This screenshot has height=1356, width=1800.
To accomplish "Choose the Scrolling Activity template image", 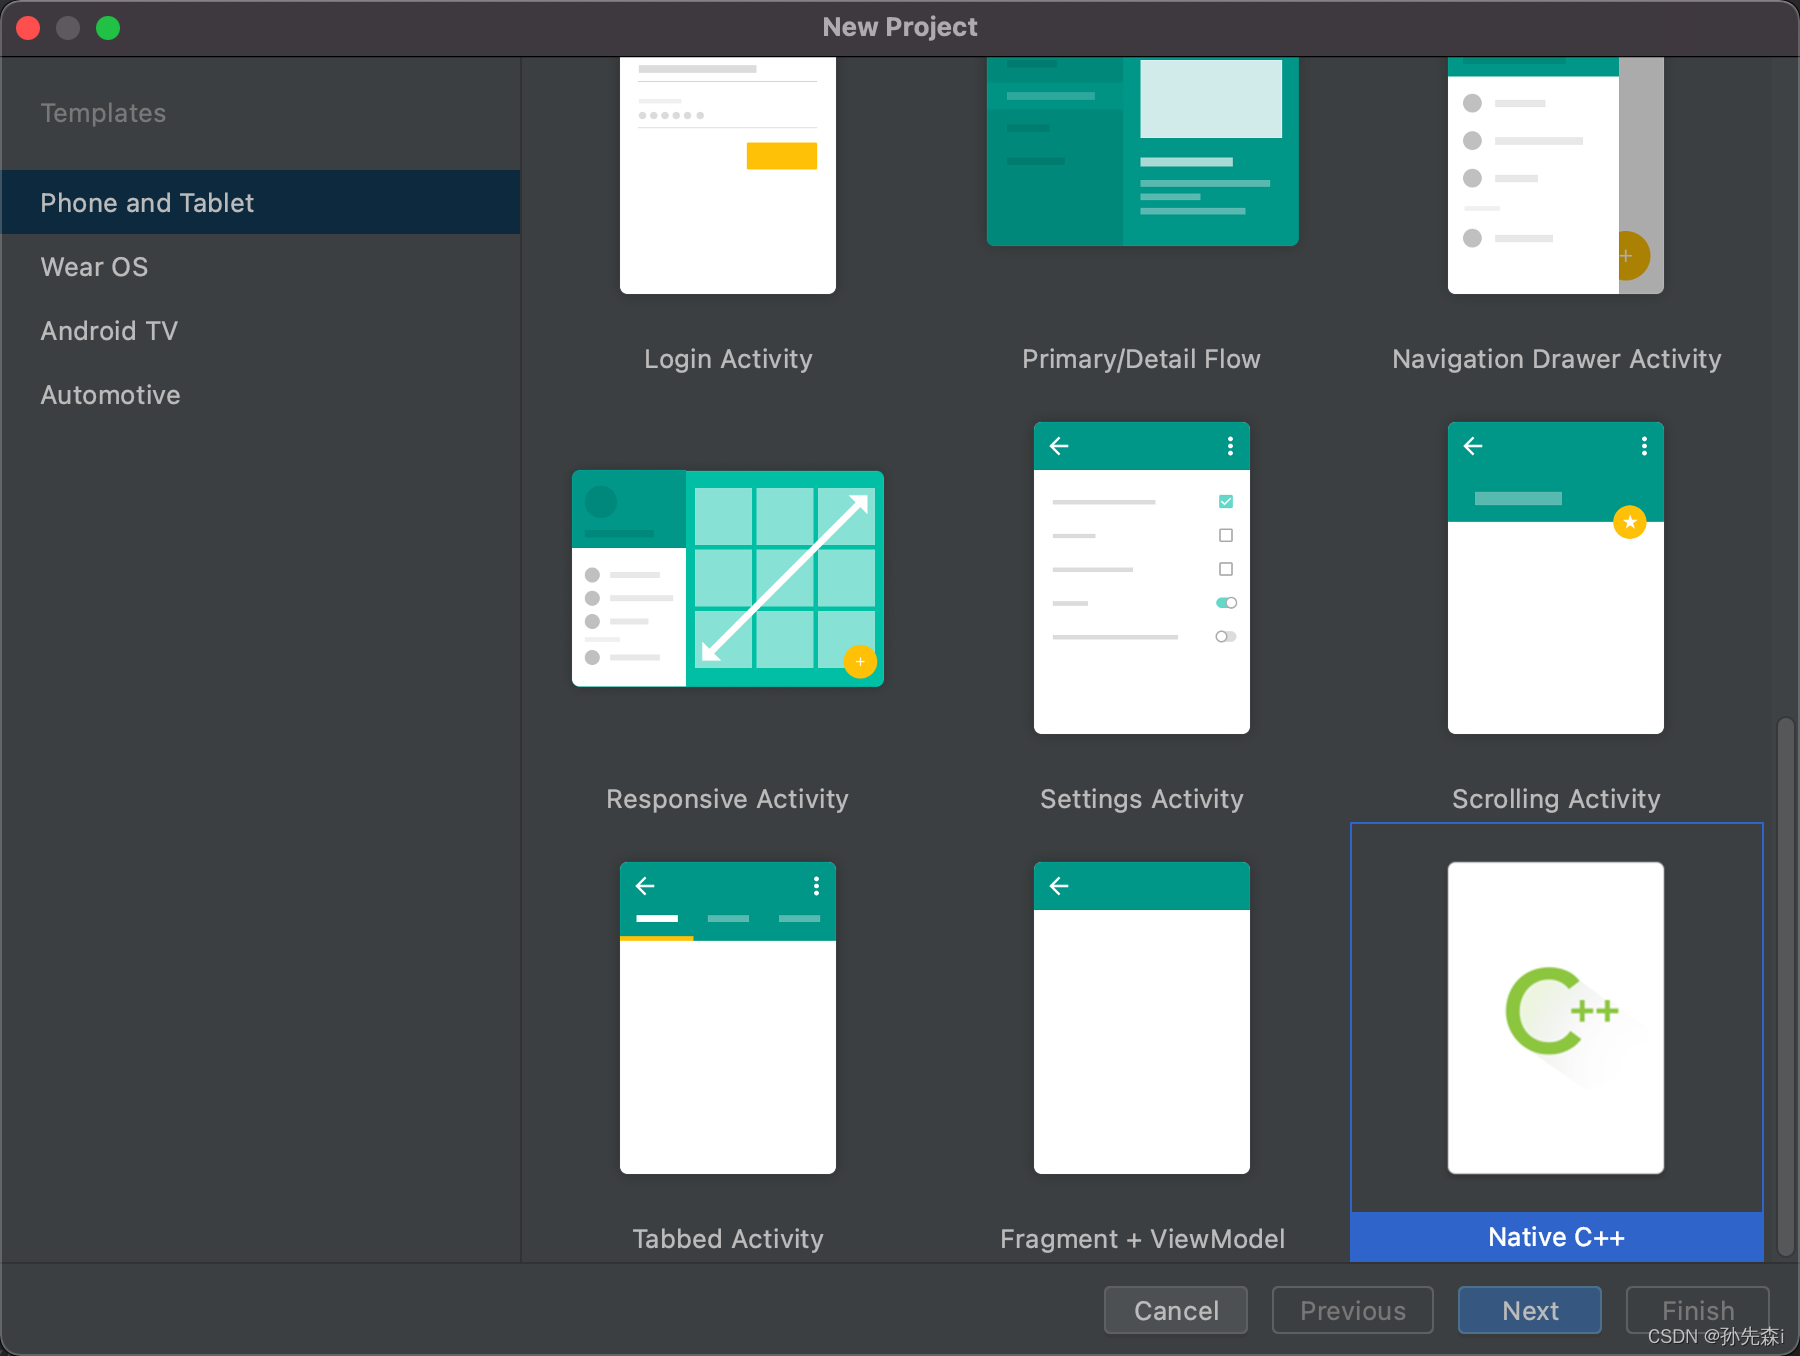I will click(x=1556, y=578).
